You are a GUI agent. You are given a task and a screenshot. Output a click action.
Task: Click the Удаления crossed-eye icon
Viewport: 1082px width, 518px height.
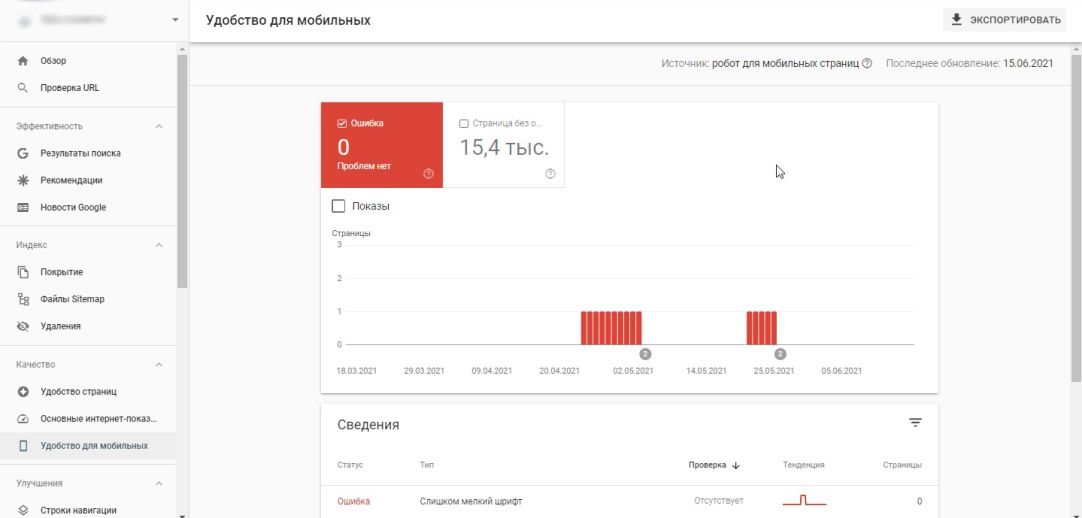(23, 326)
